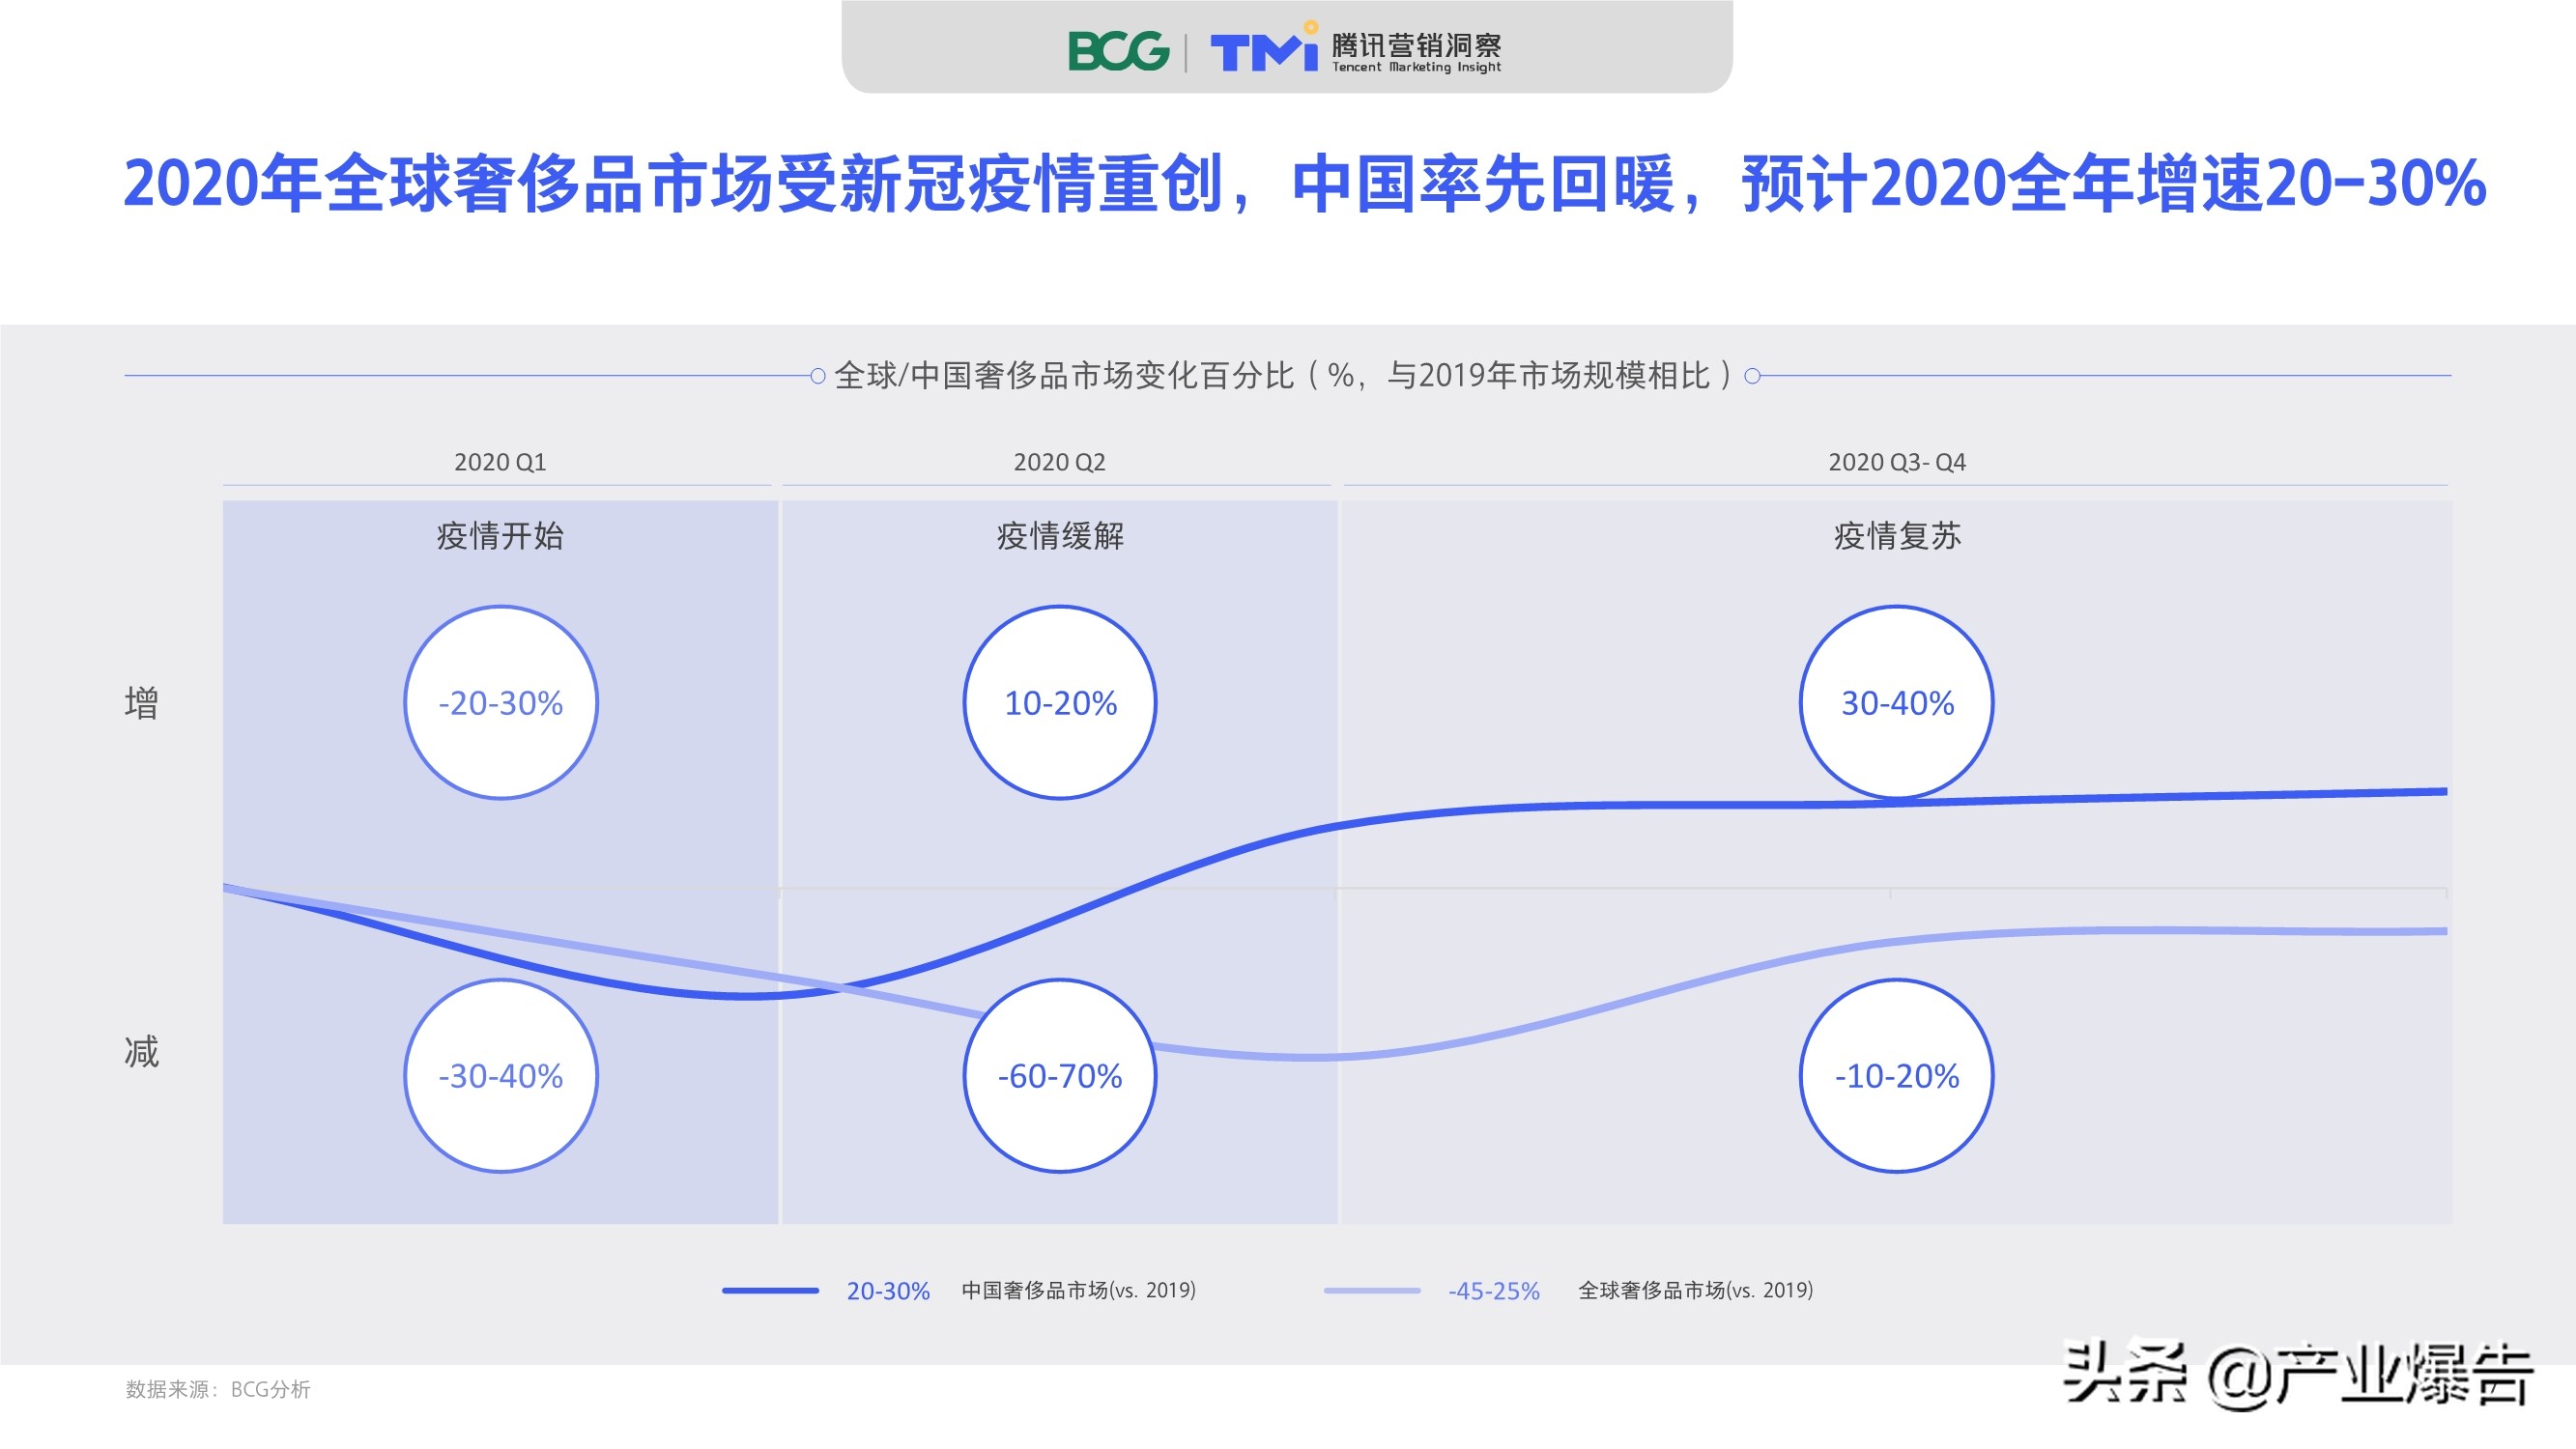
Task: Click the BCG logo in header
Action: pos(1118,51)
